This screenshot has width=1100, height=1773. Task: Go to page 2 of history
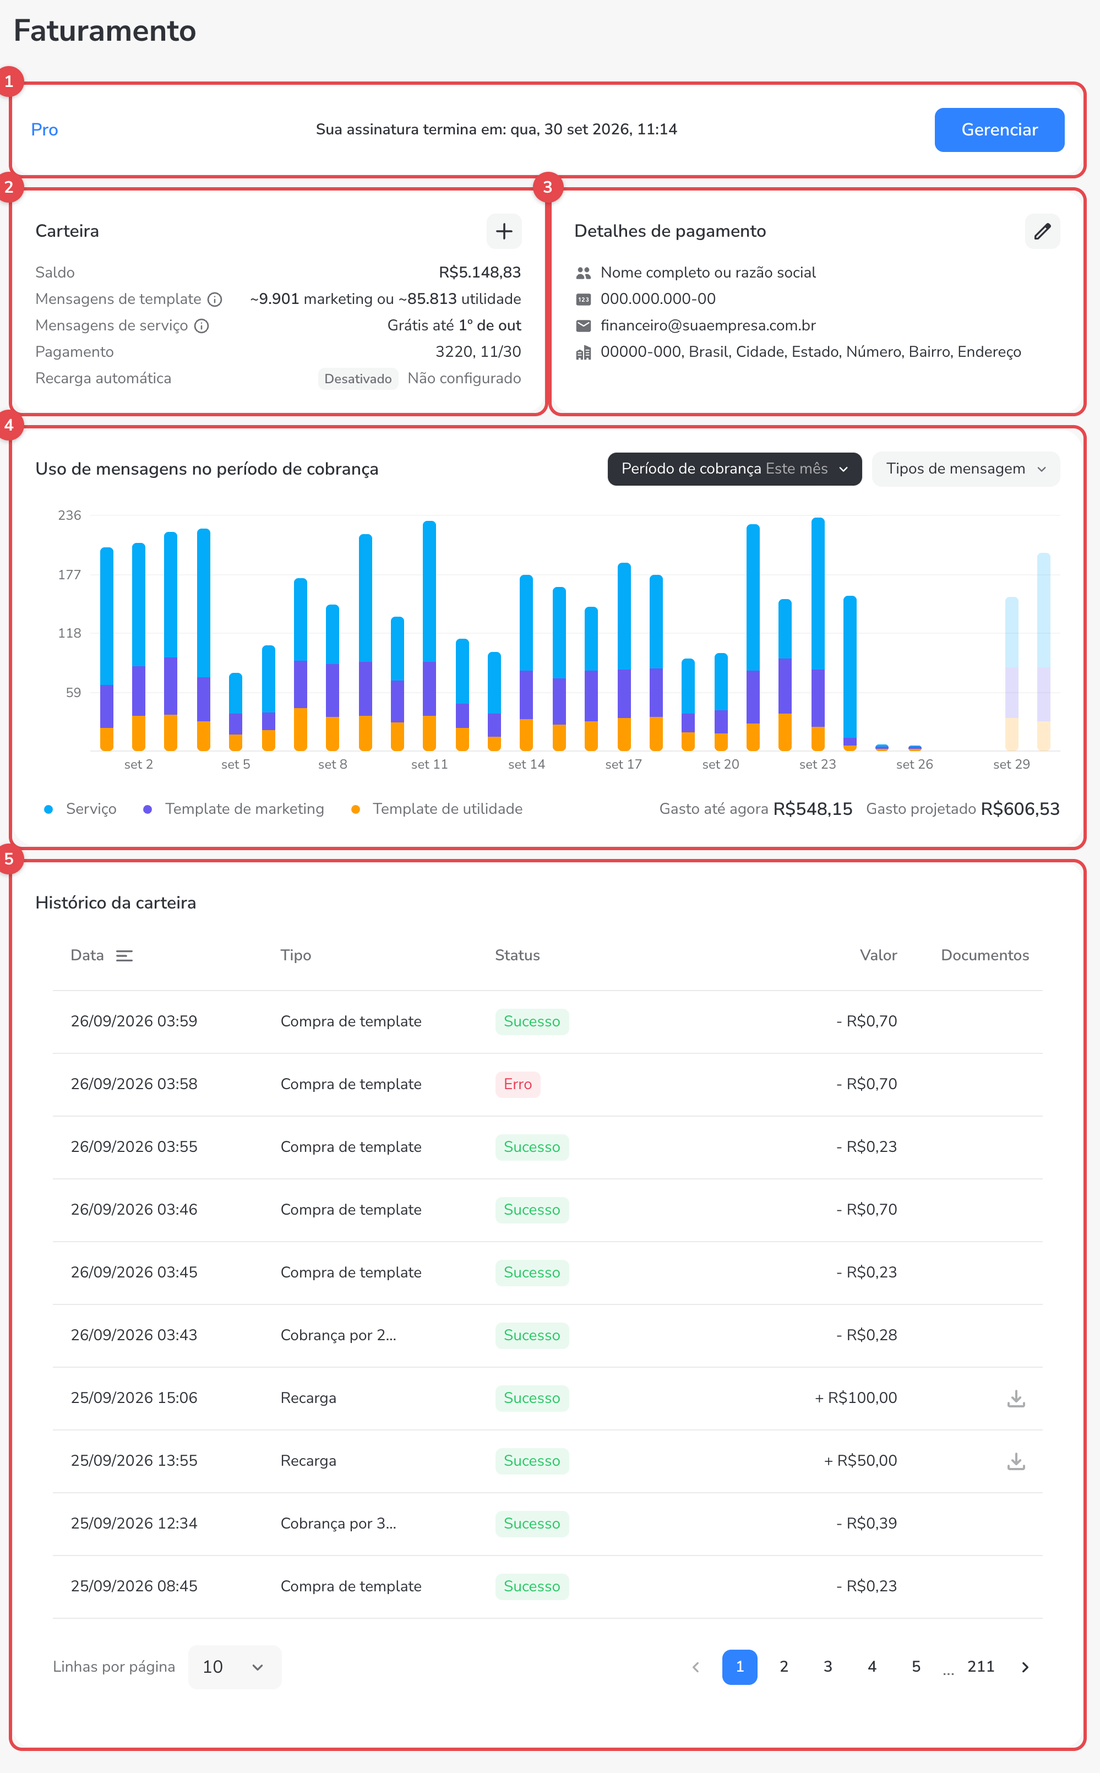click(784, 1667)
